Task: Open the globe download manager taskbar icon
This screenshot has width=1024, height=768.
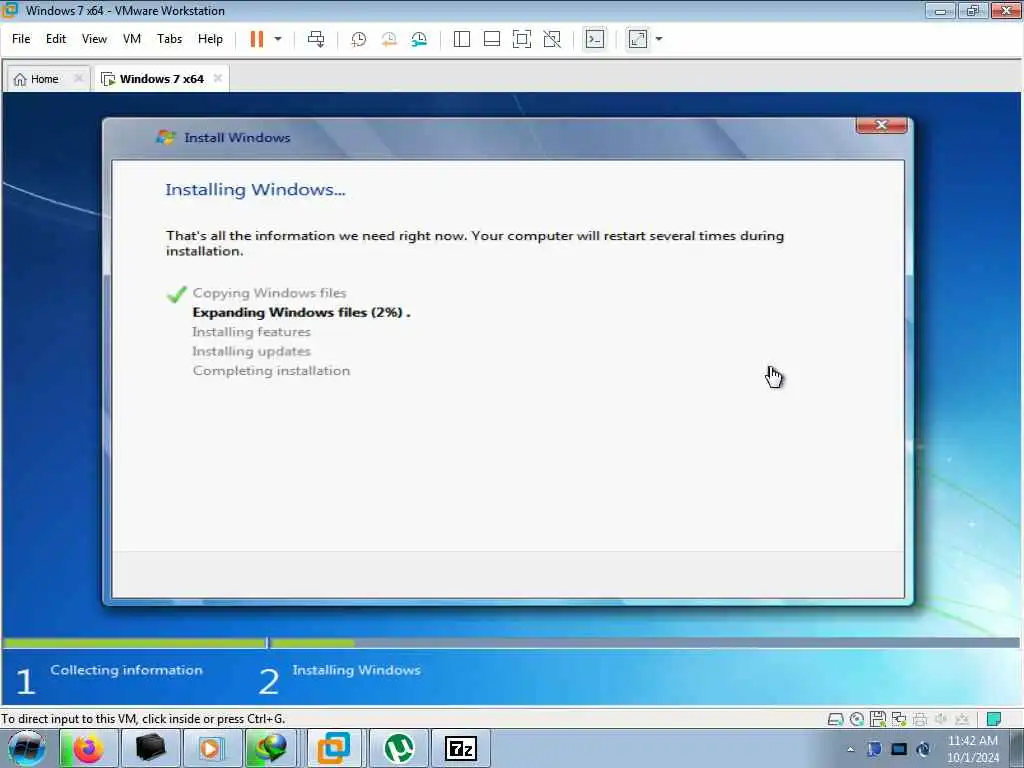Action: pos(271,748)
